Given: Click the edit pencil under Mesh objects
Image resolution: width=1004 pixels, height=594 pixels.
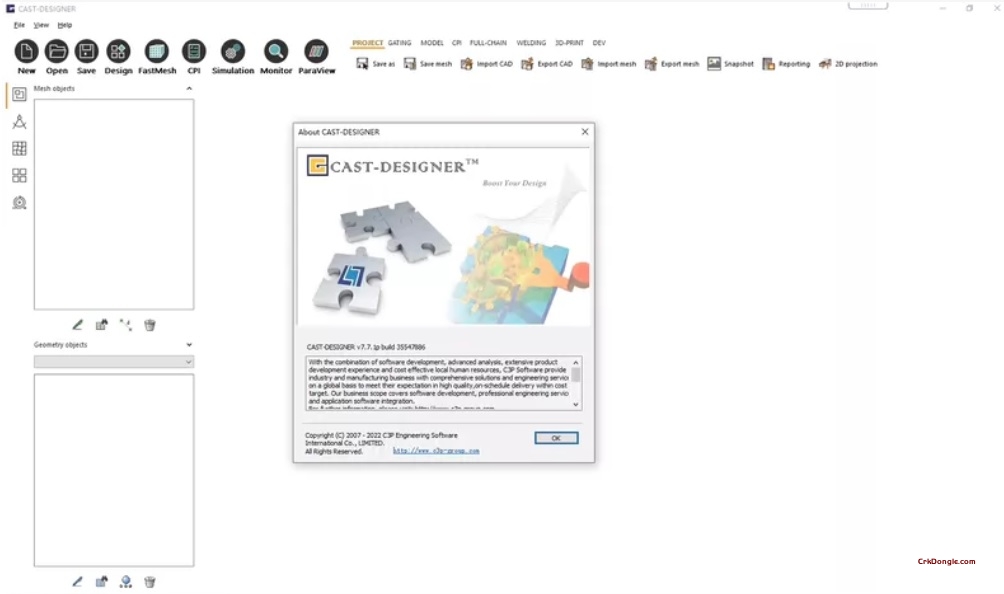Looking at the screenshot, I should (x=77, y=325).
